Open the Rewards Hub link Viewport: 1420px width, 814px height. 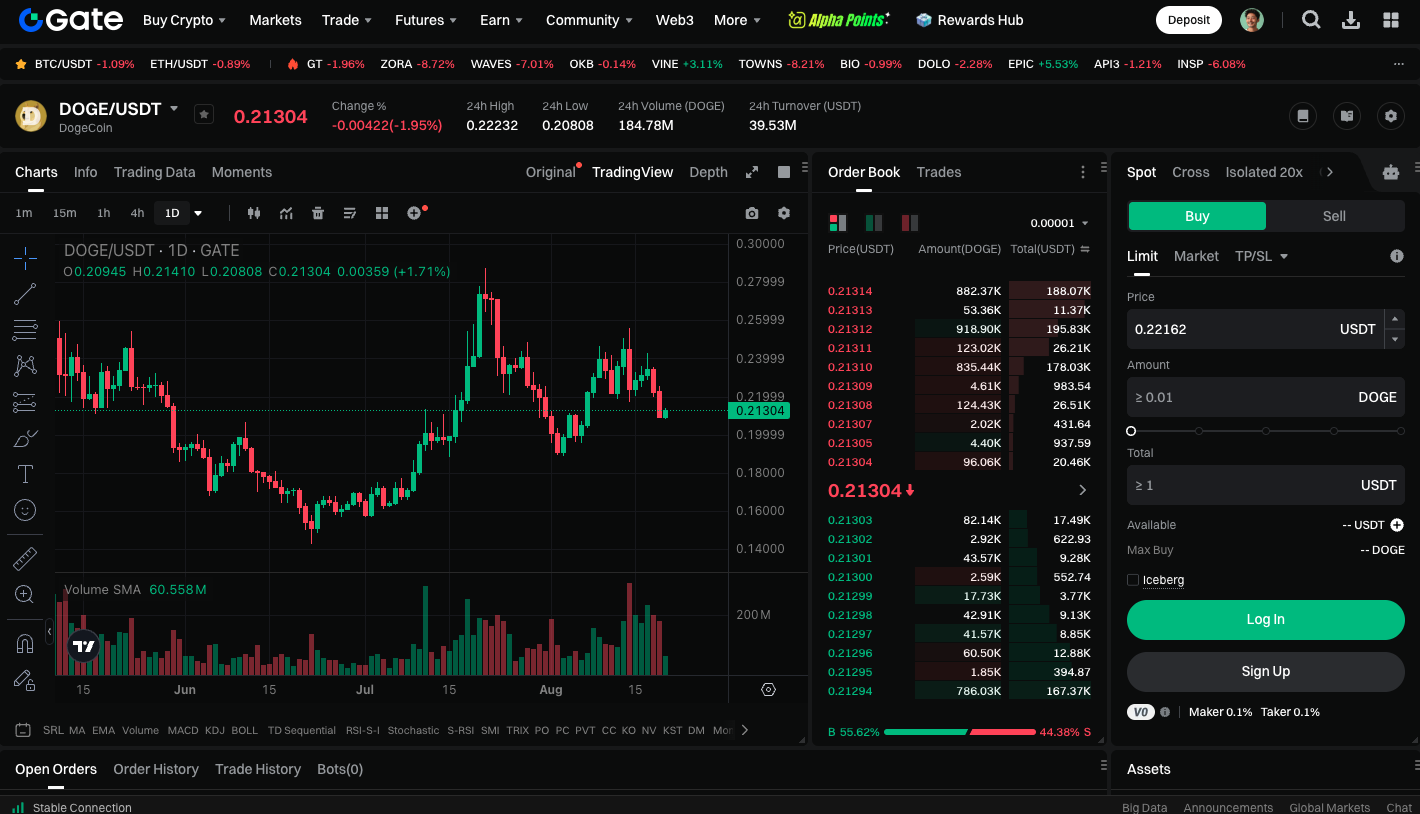[969, 20]
